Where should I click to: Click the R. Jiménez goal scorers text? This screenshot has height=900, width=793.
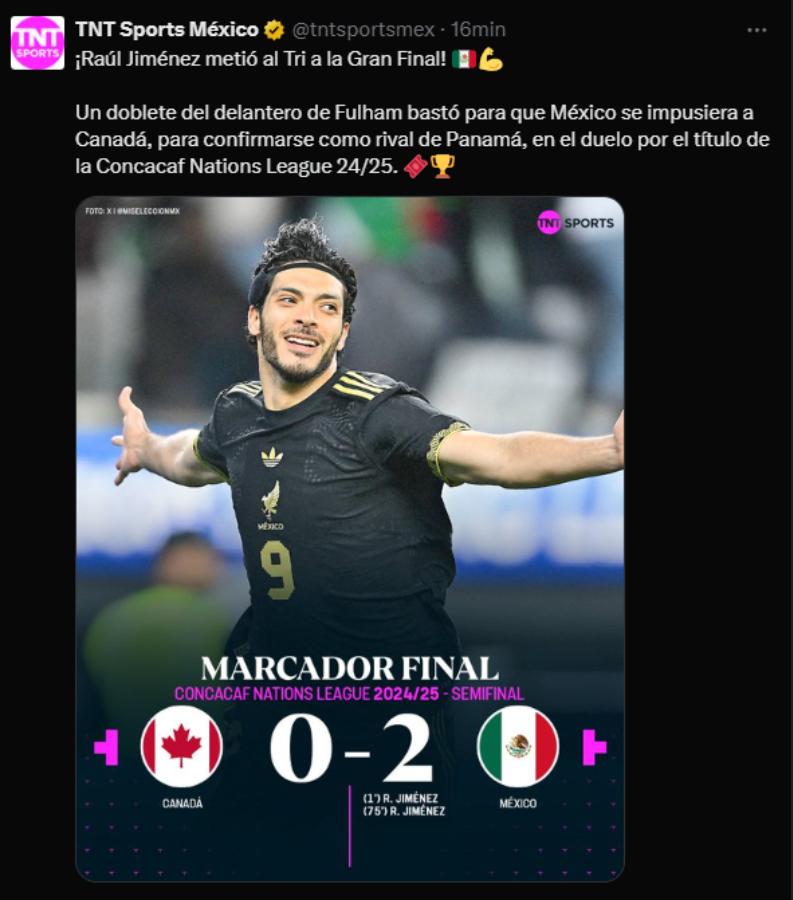click(404, 805)
